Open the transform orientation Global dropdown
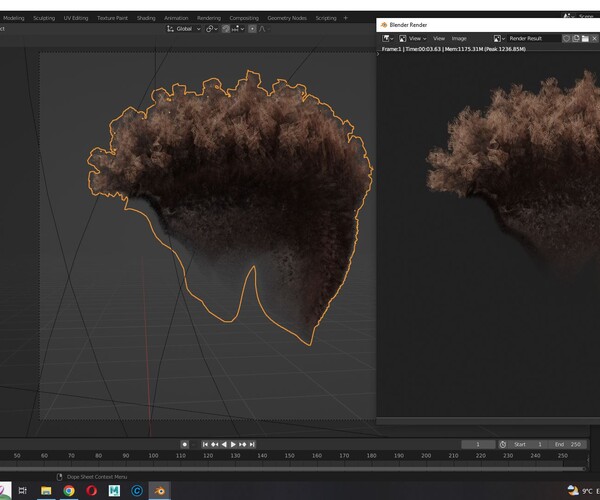The width and height of the screenshot is (600, 500). [x=184, y=29]
